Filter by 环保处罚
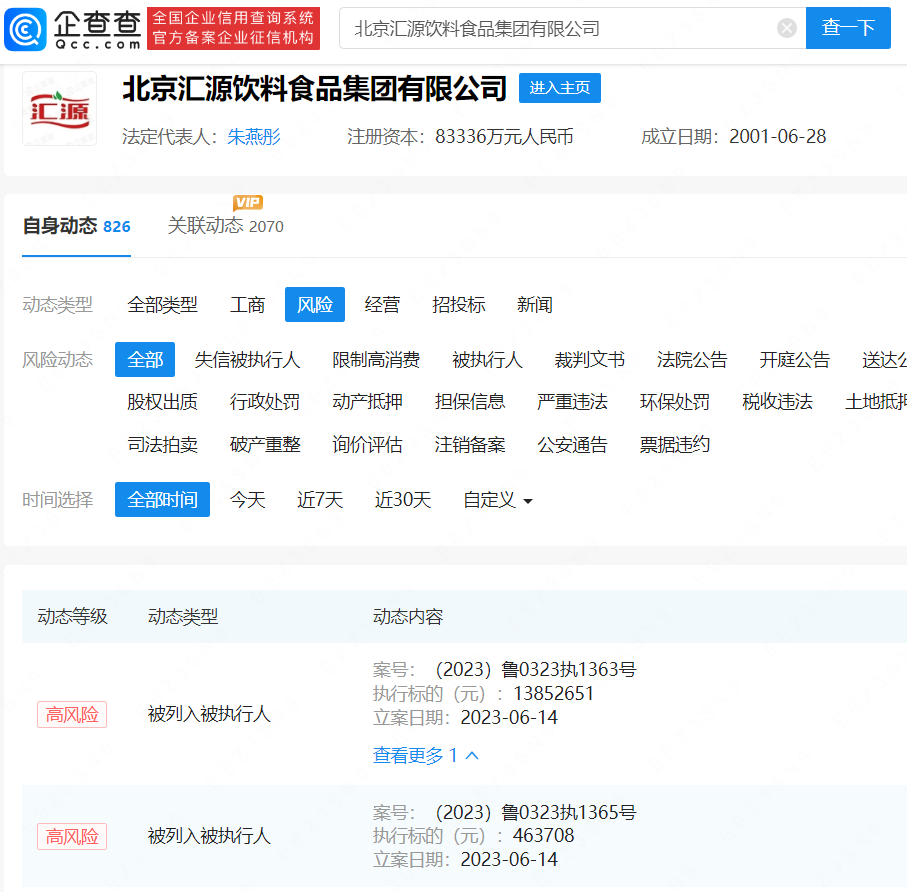The height and width of the screenshot is (892, 907). pos(674,401)
